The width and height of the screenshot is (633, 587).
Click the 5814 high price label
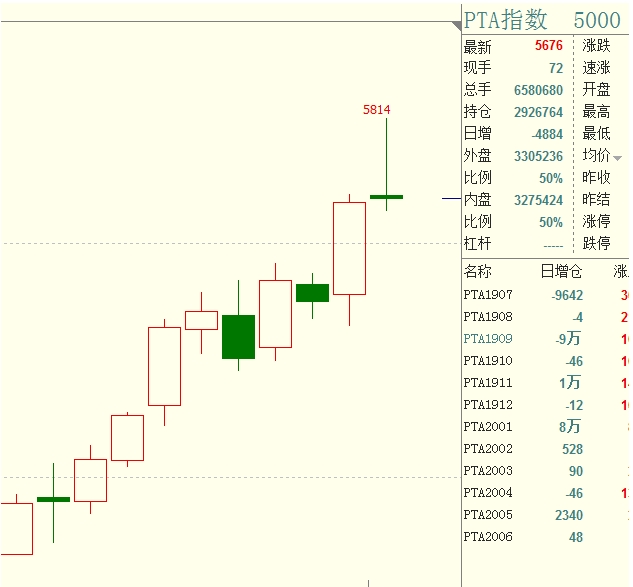click(376, 110)
